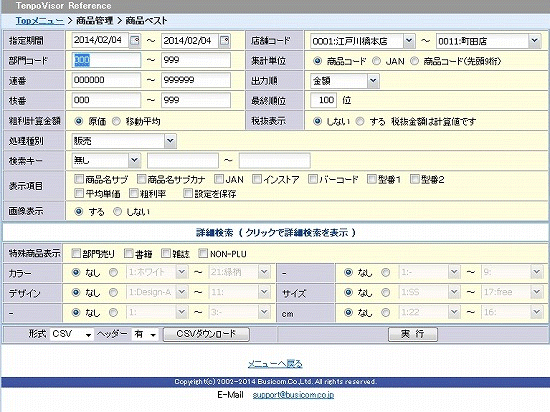Open the 処理種別 販売 dropdown
The image size is (550, 412).
(x=124, y=141)
